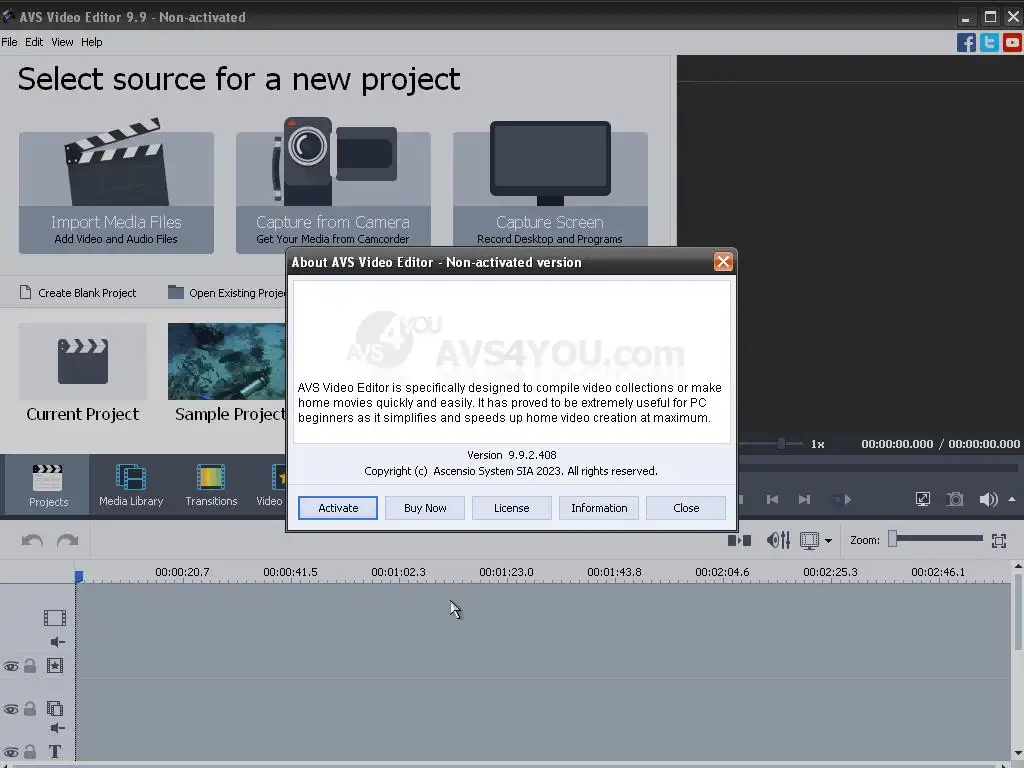Click the play selection arrow button
This screenshot has height=768, width=1024.
(842, 500)
